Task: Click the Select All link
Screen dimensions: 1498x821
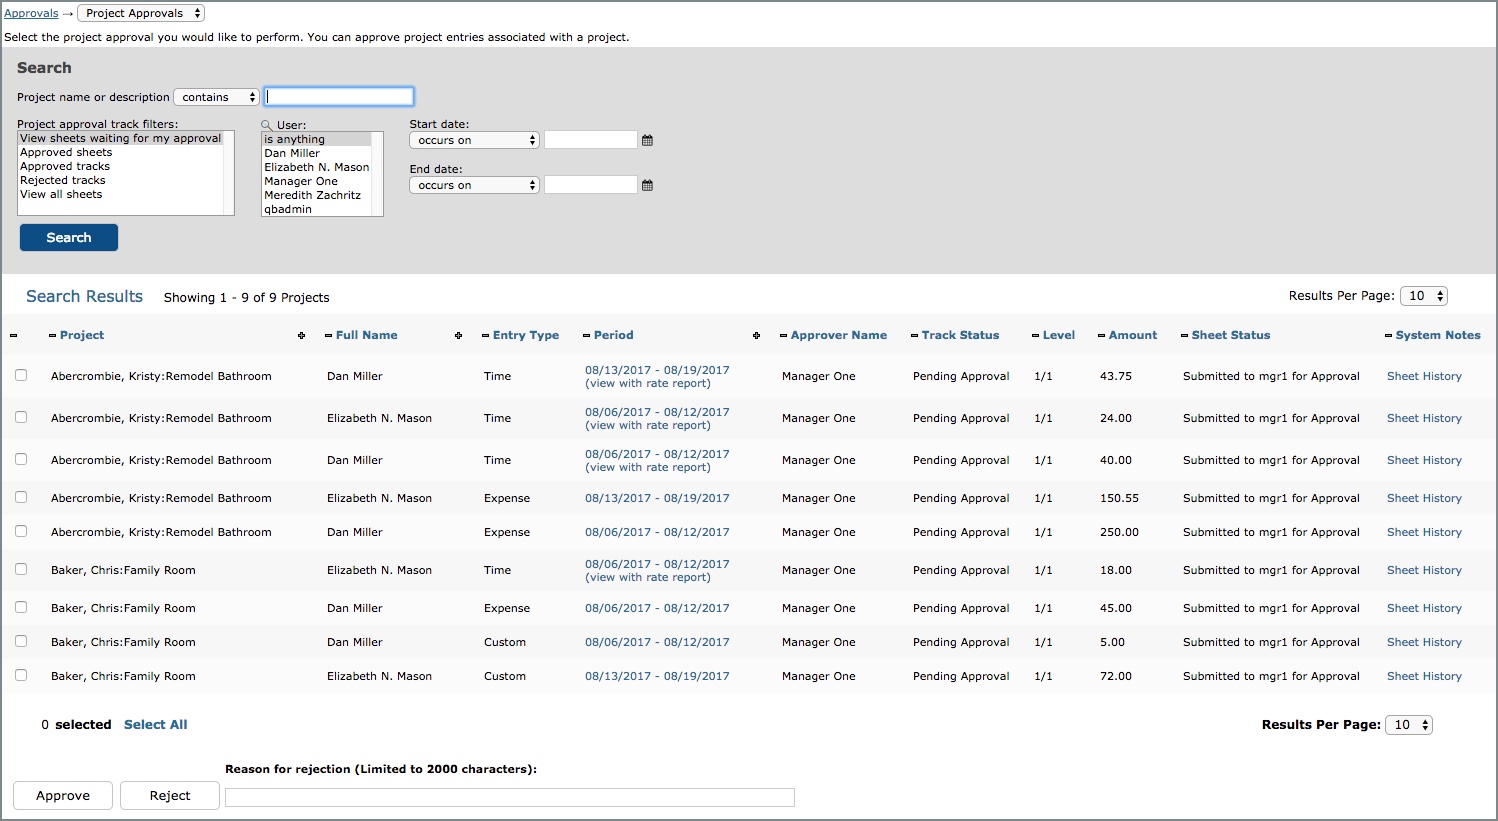Action: coord(156,725)
